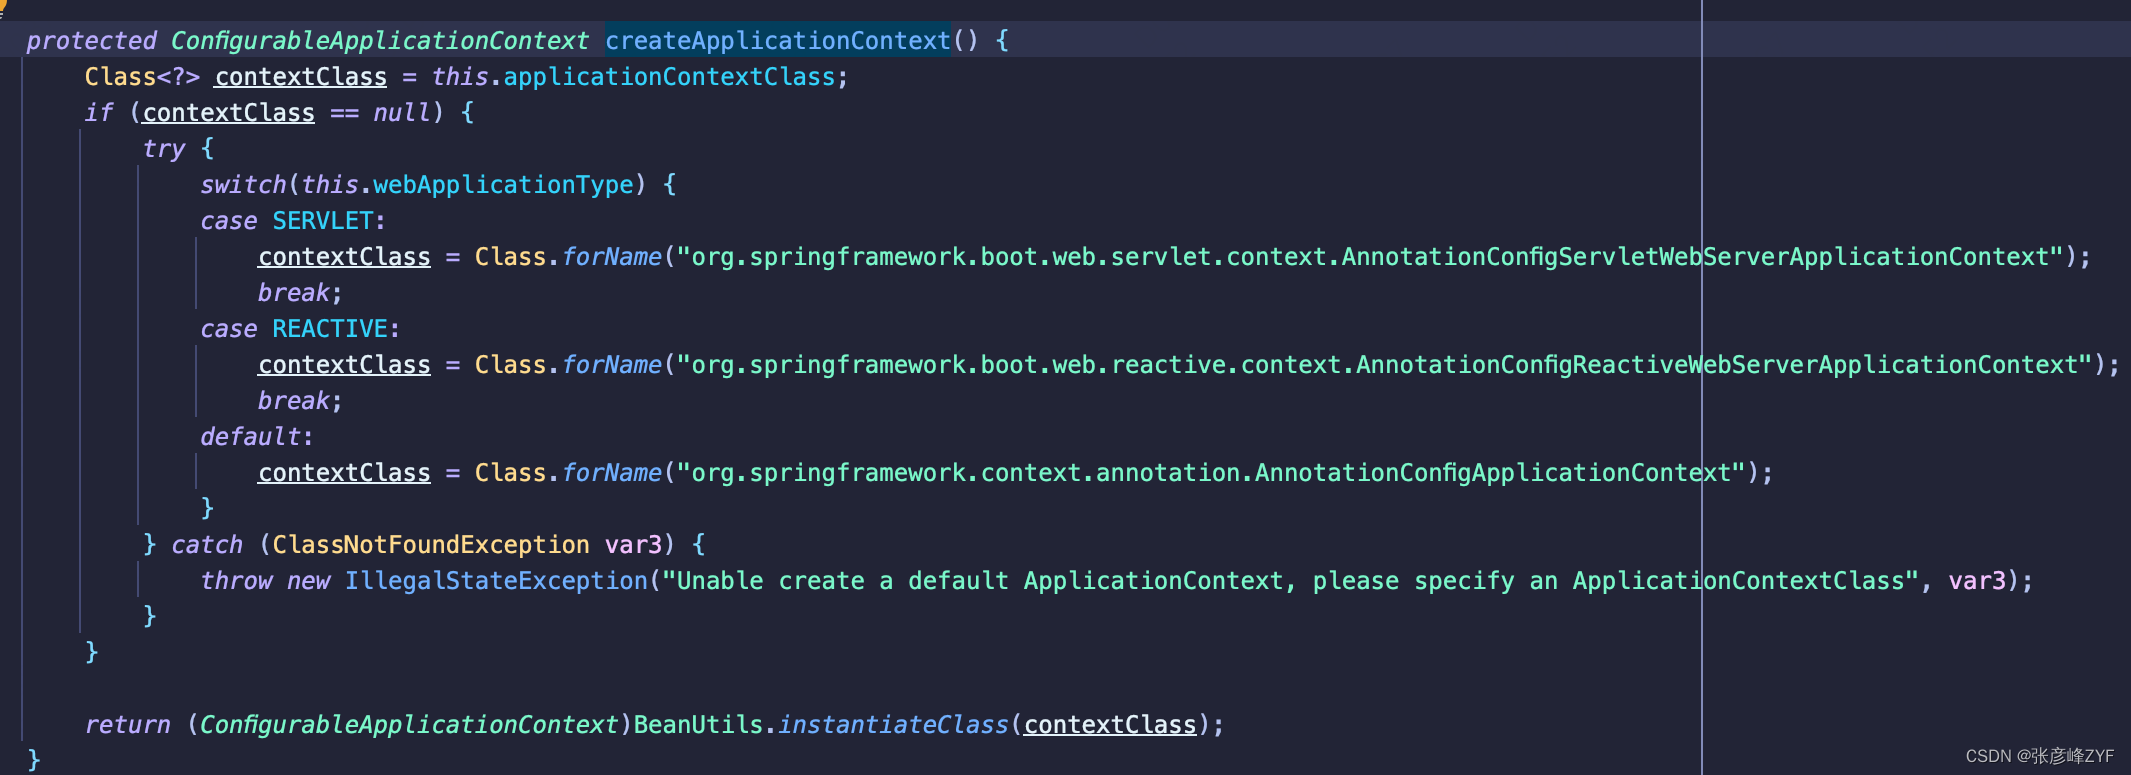Click the try keyword

[164, 149]
